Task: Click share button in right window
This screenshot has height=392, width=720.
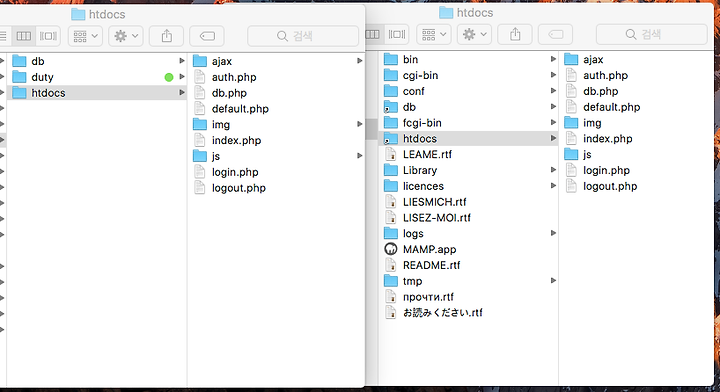Action: point(515,34)
